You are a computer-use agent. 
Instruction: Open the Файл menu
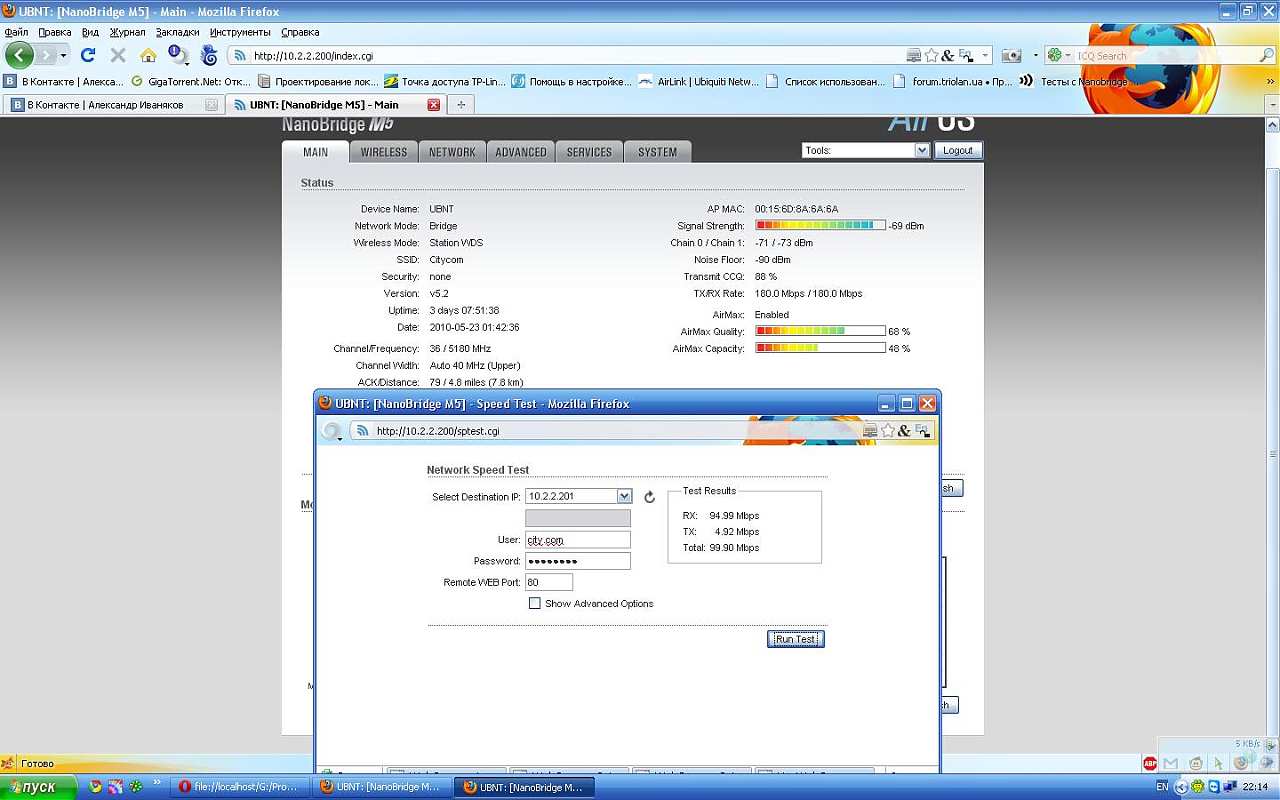pyautogui.click(x=16, y=32)
